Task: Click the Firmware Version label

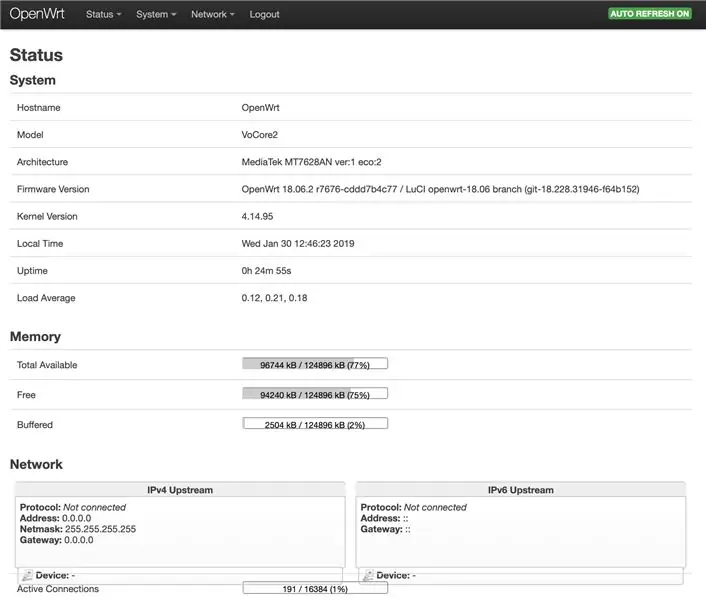Action: tap(53, 189)
